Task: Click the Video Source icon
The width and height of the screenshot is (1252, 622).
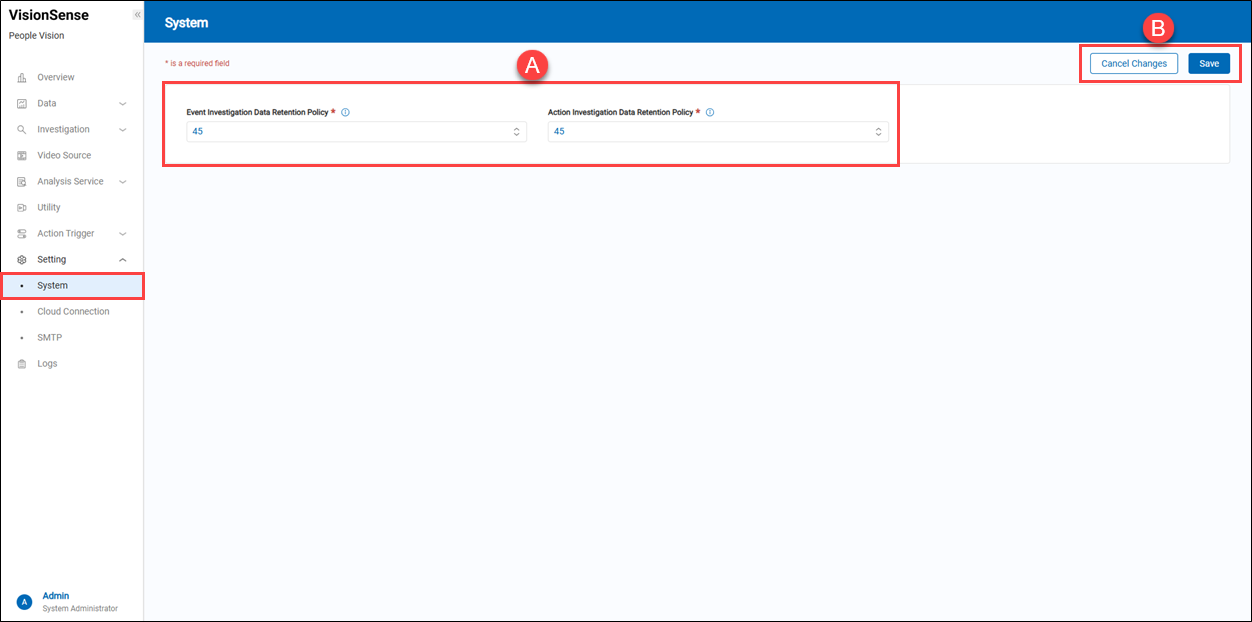Action: pyautogui.click(x=22, y=156)
